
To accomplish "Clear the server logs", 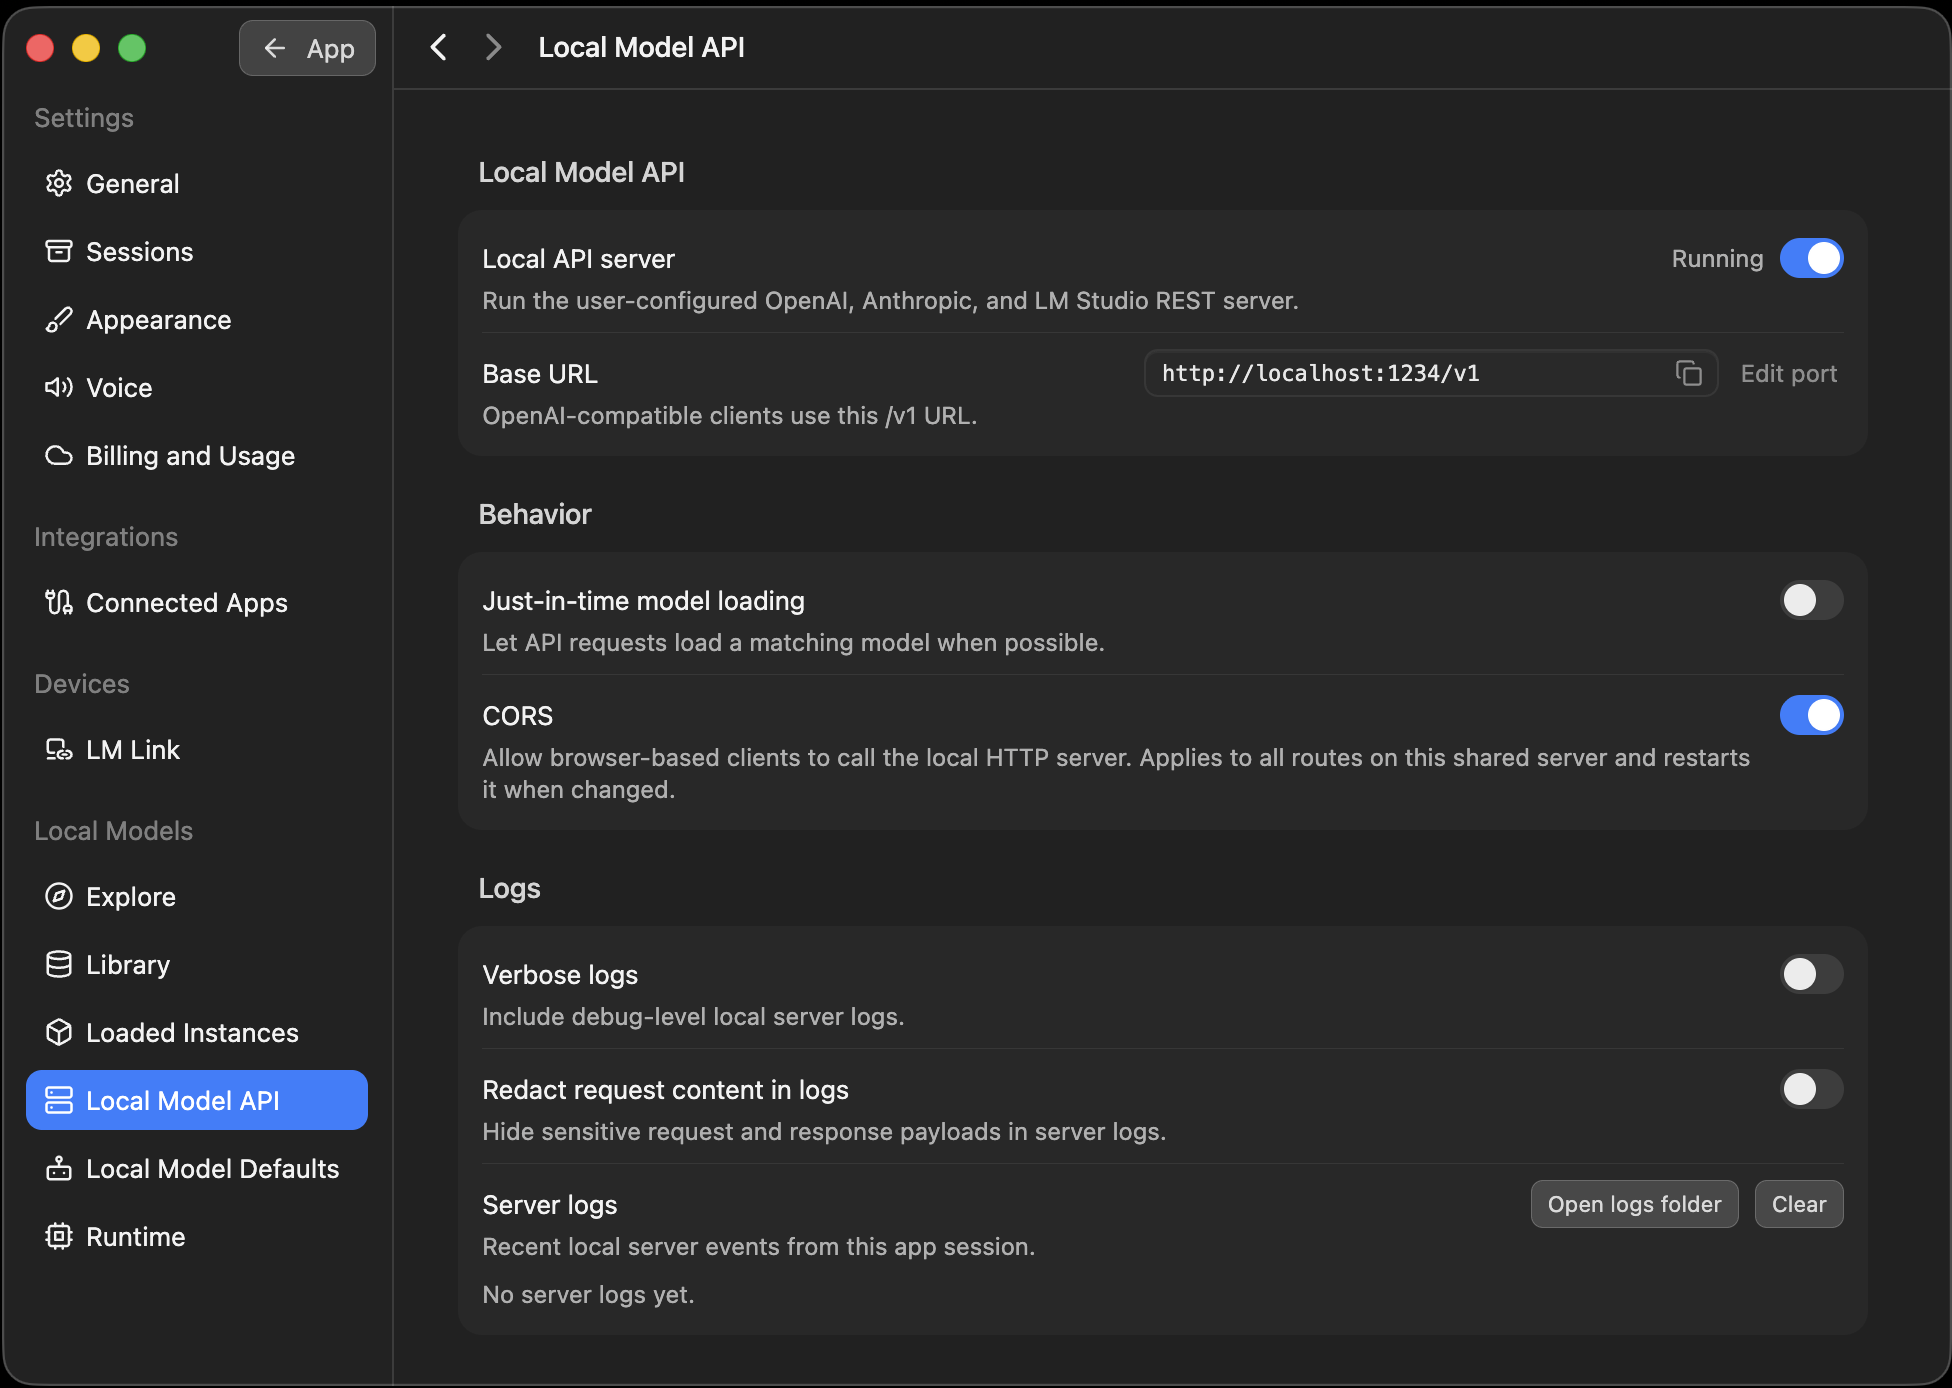I will (x=1798, y=1204).
